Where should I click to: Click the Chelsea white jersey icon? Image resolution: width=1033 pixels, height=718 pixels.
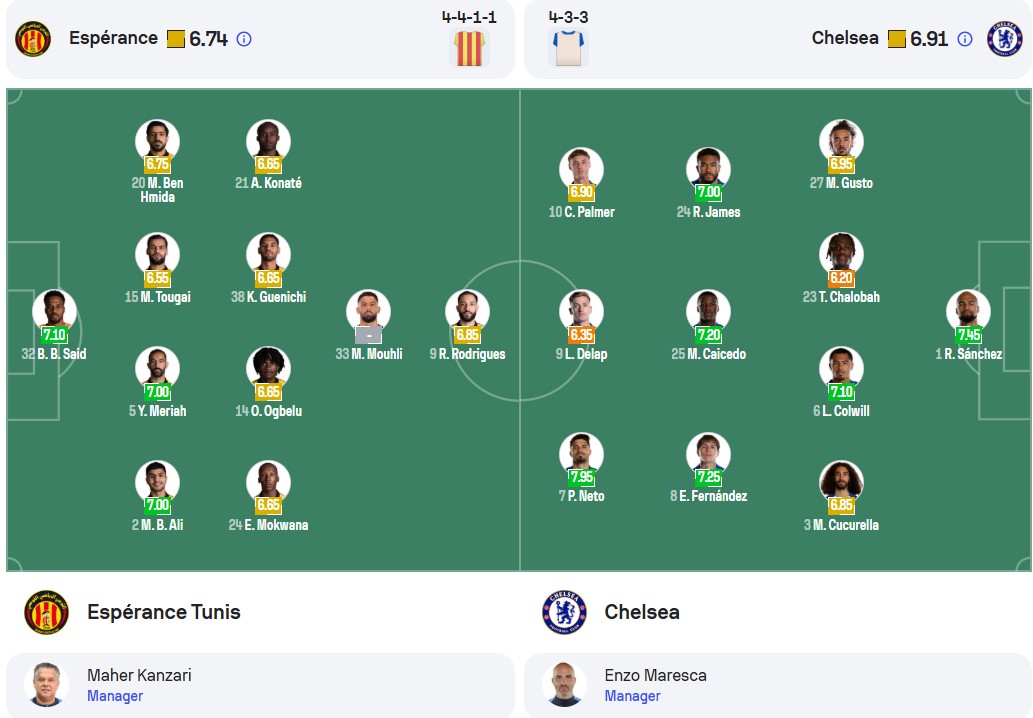point(568,48)
